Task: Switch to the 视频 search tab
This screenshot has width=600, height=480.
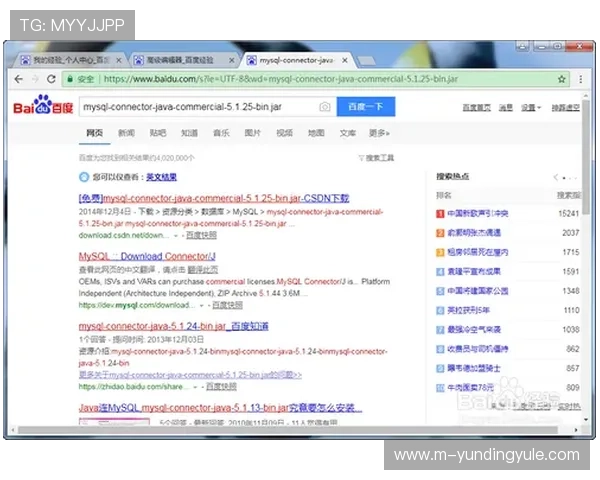Action: (284, 133)
